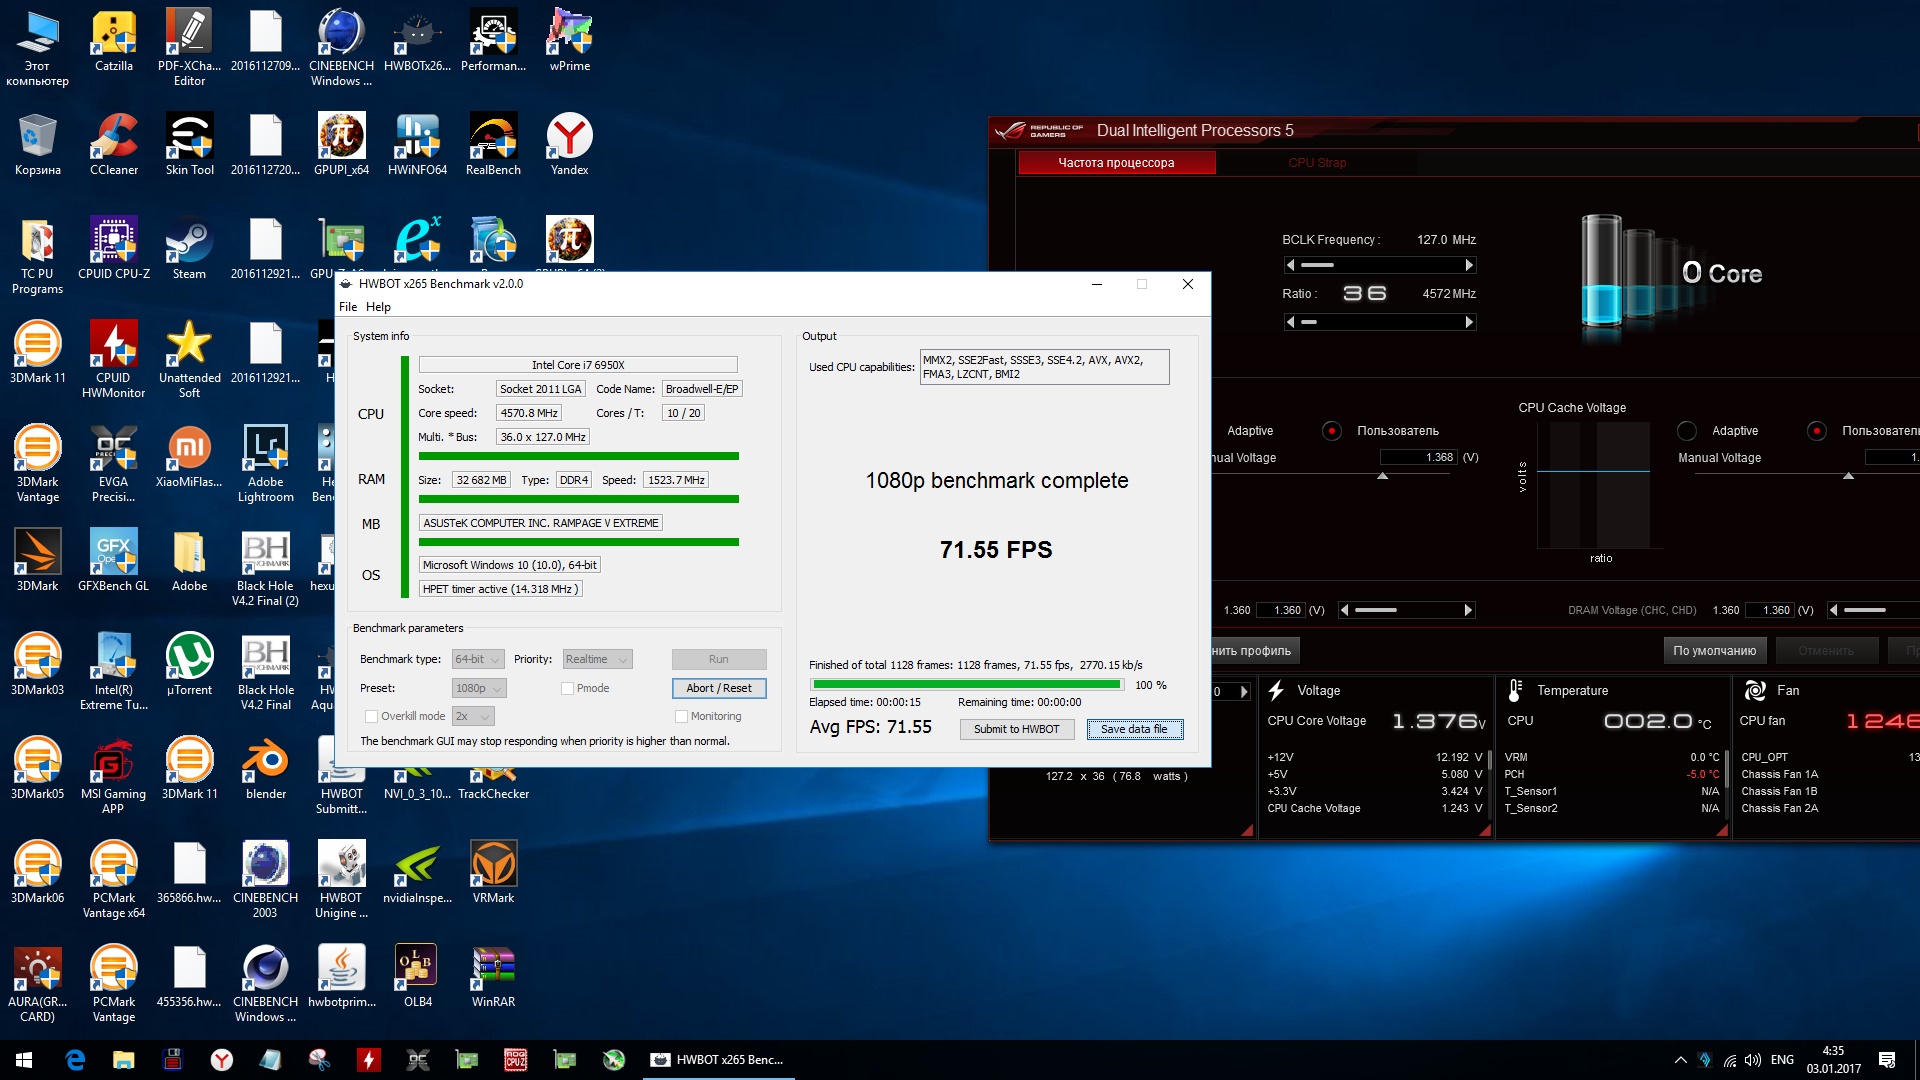Viewport: 1920px width, 1080px height.
Task: Decrease CPU Ratio with left arrow
Action: [1291, 322]
